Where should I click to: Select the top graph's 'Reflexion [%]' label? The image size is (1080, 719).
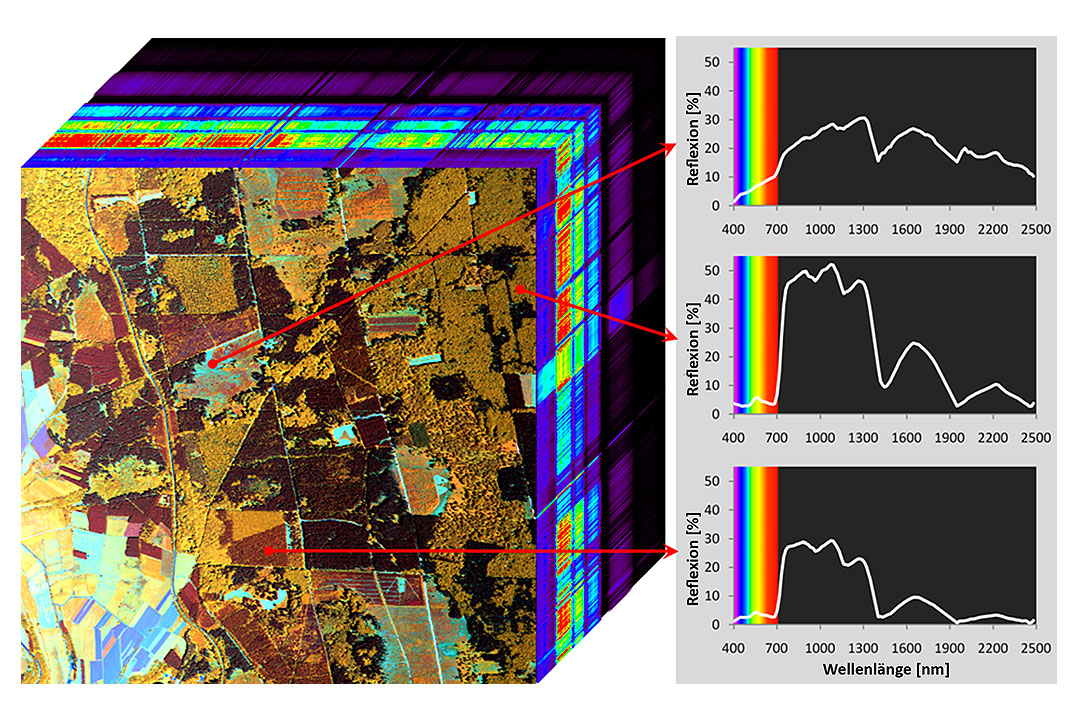pyautogui.click(x=692, y=142)
